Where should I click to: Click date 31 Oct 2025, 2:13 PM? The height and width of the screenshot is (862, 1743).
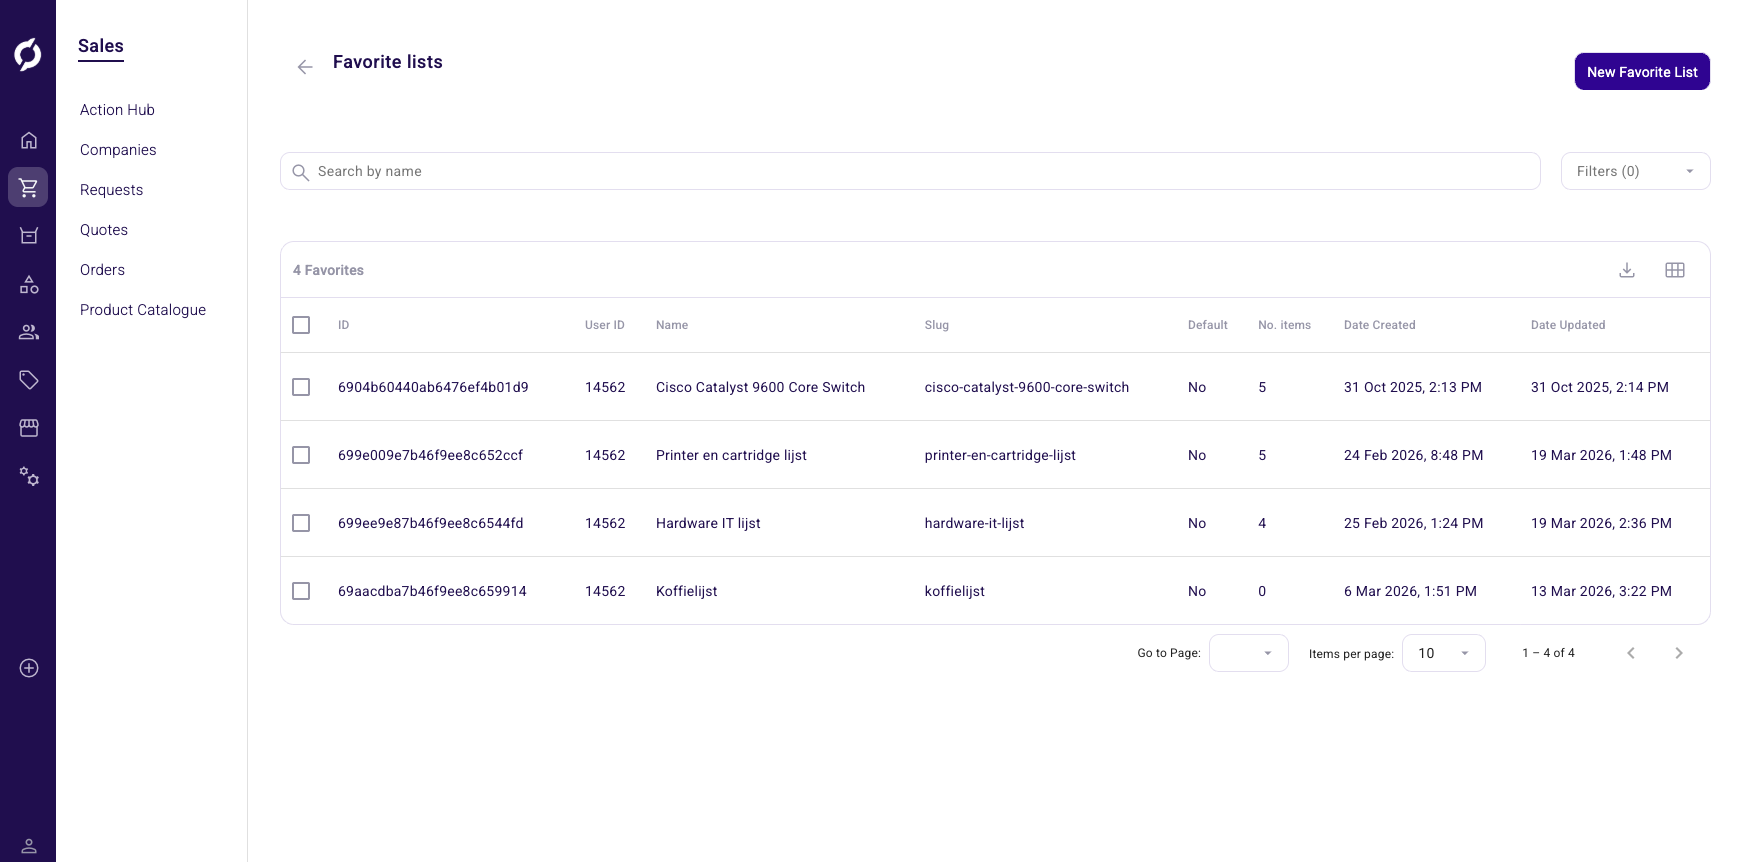click(x=1412, y=387)
